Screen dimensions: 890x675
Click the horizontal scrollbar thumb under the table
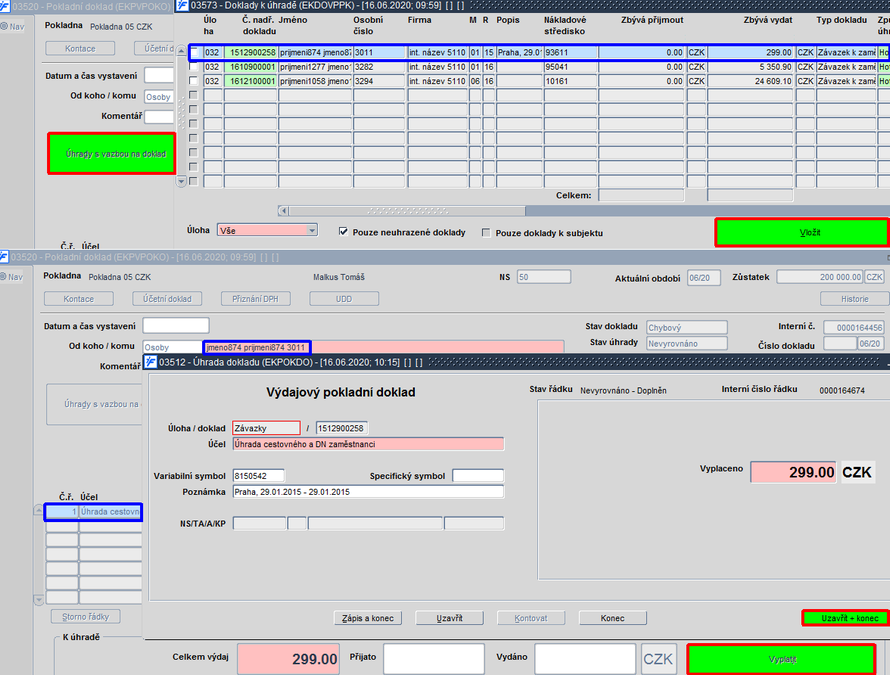407,211
